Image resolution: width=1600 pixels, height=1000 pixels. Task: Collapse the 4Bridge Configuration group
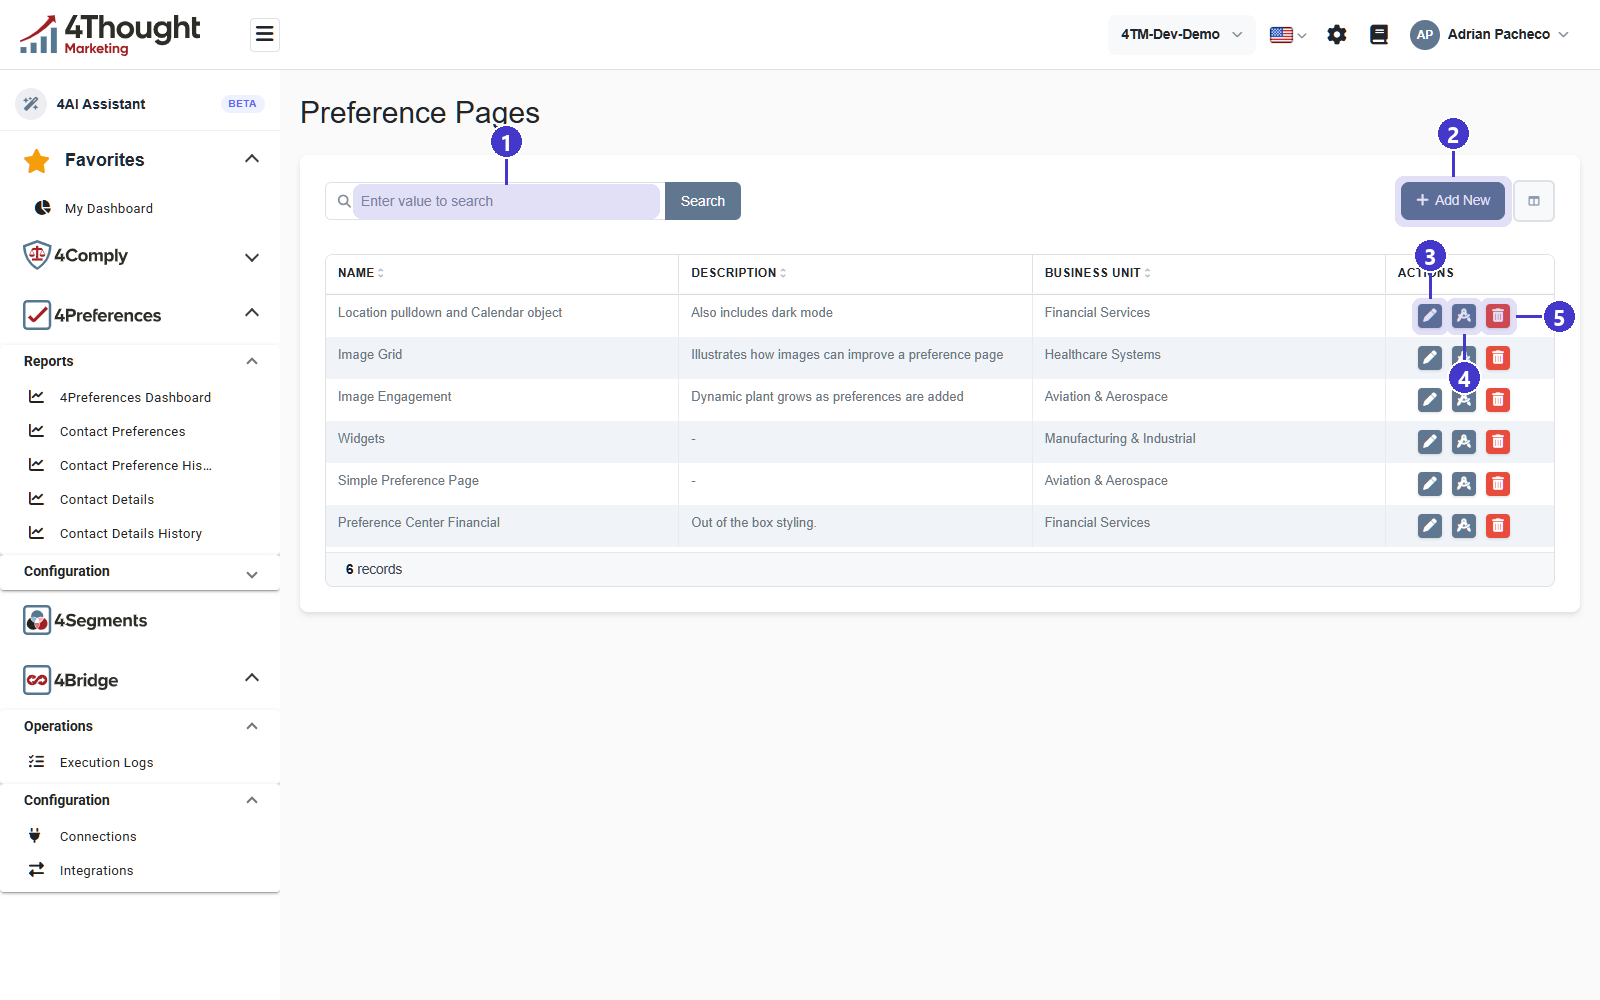click(252, 800)
